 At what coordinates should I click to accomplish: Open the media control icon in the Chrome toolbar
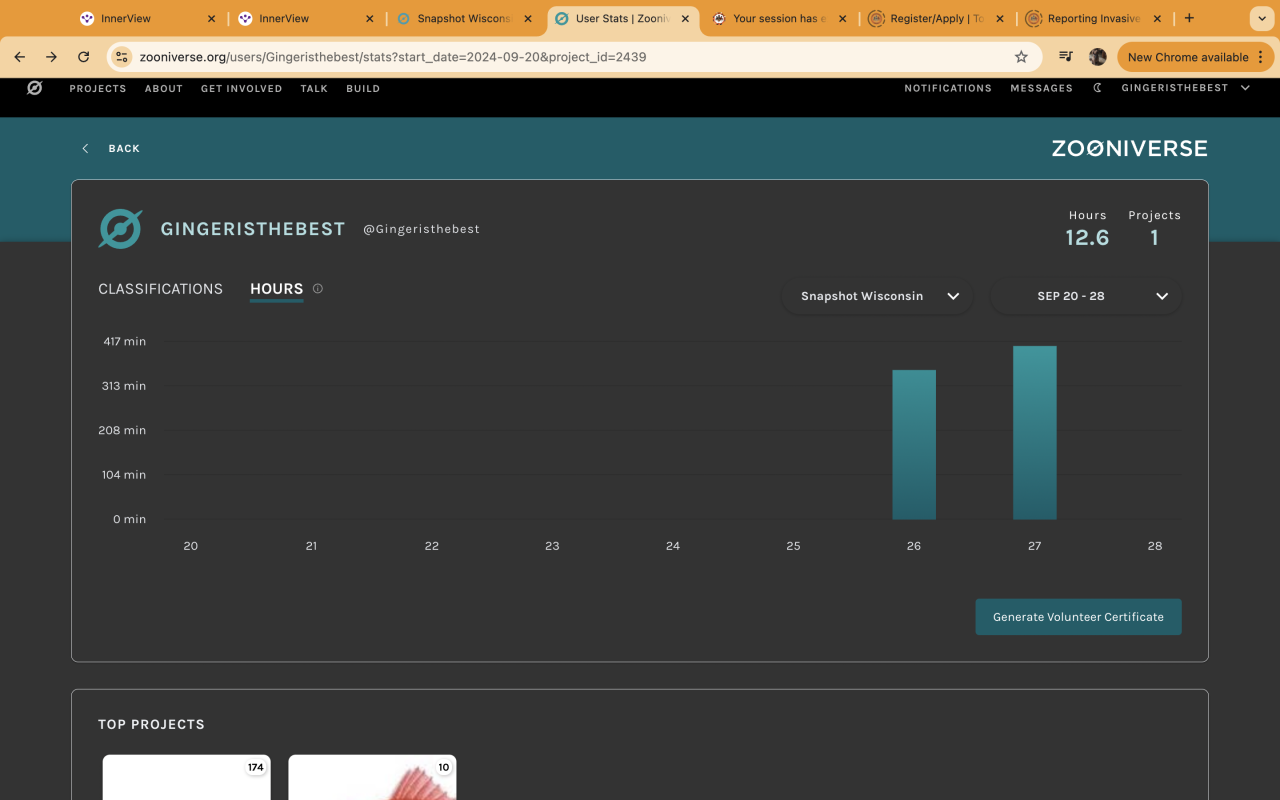click(1066, 57)
